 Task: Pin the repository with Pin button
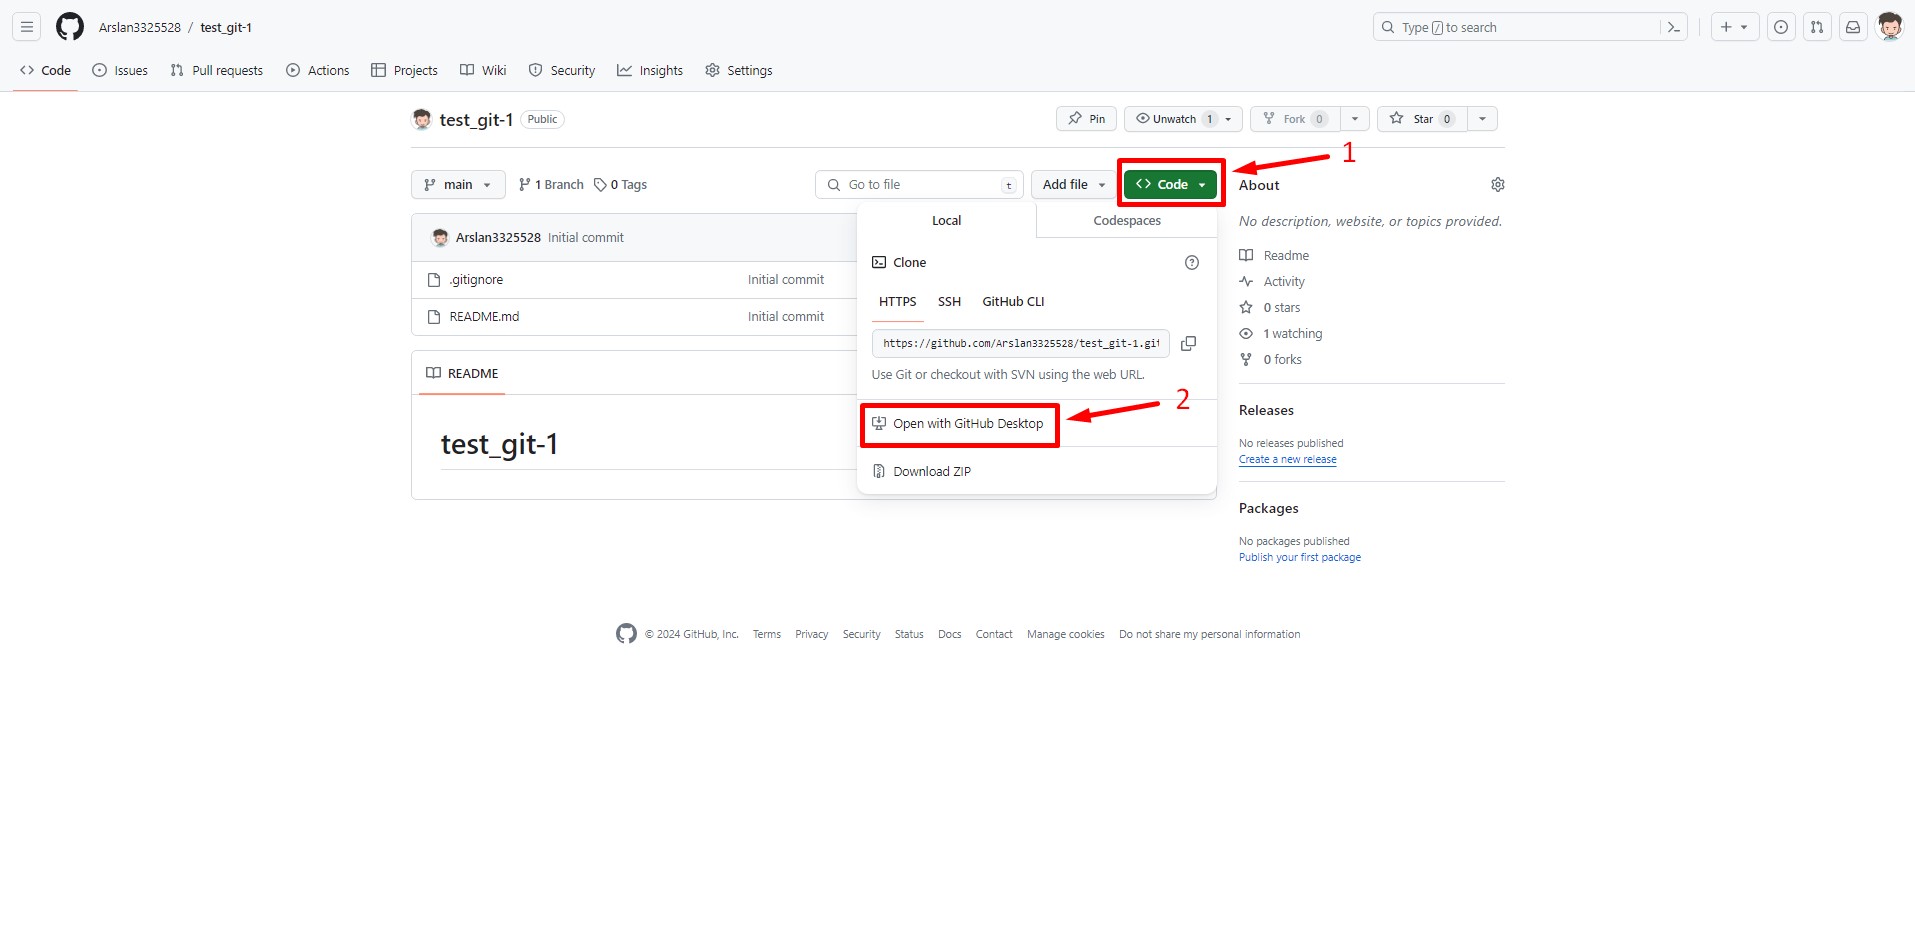[1086, 119]
